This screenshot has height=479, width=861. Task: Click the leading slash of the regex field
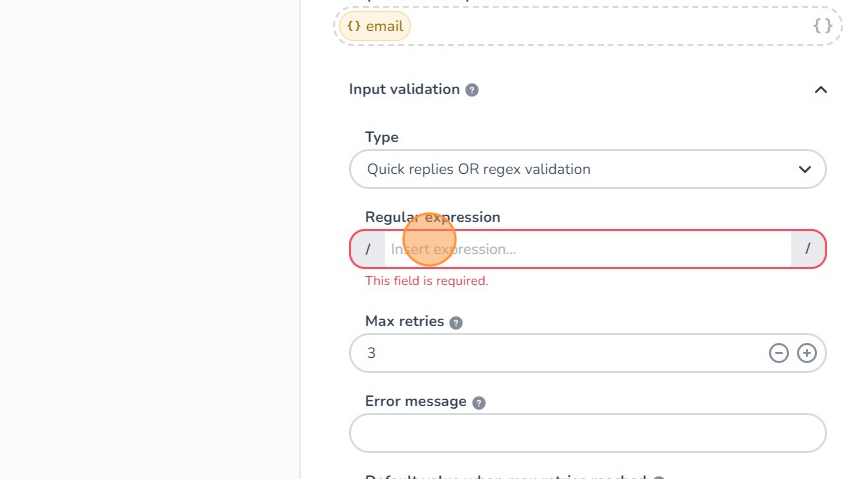pyautogui.click(x=368, y=249)
